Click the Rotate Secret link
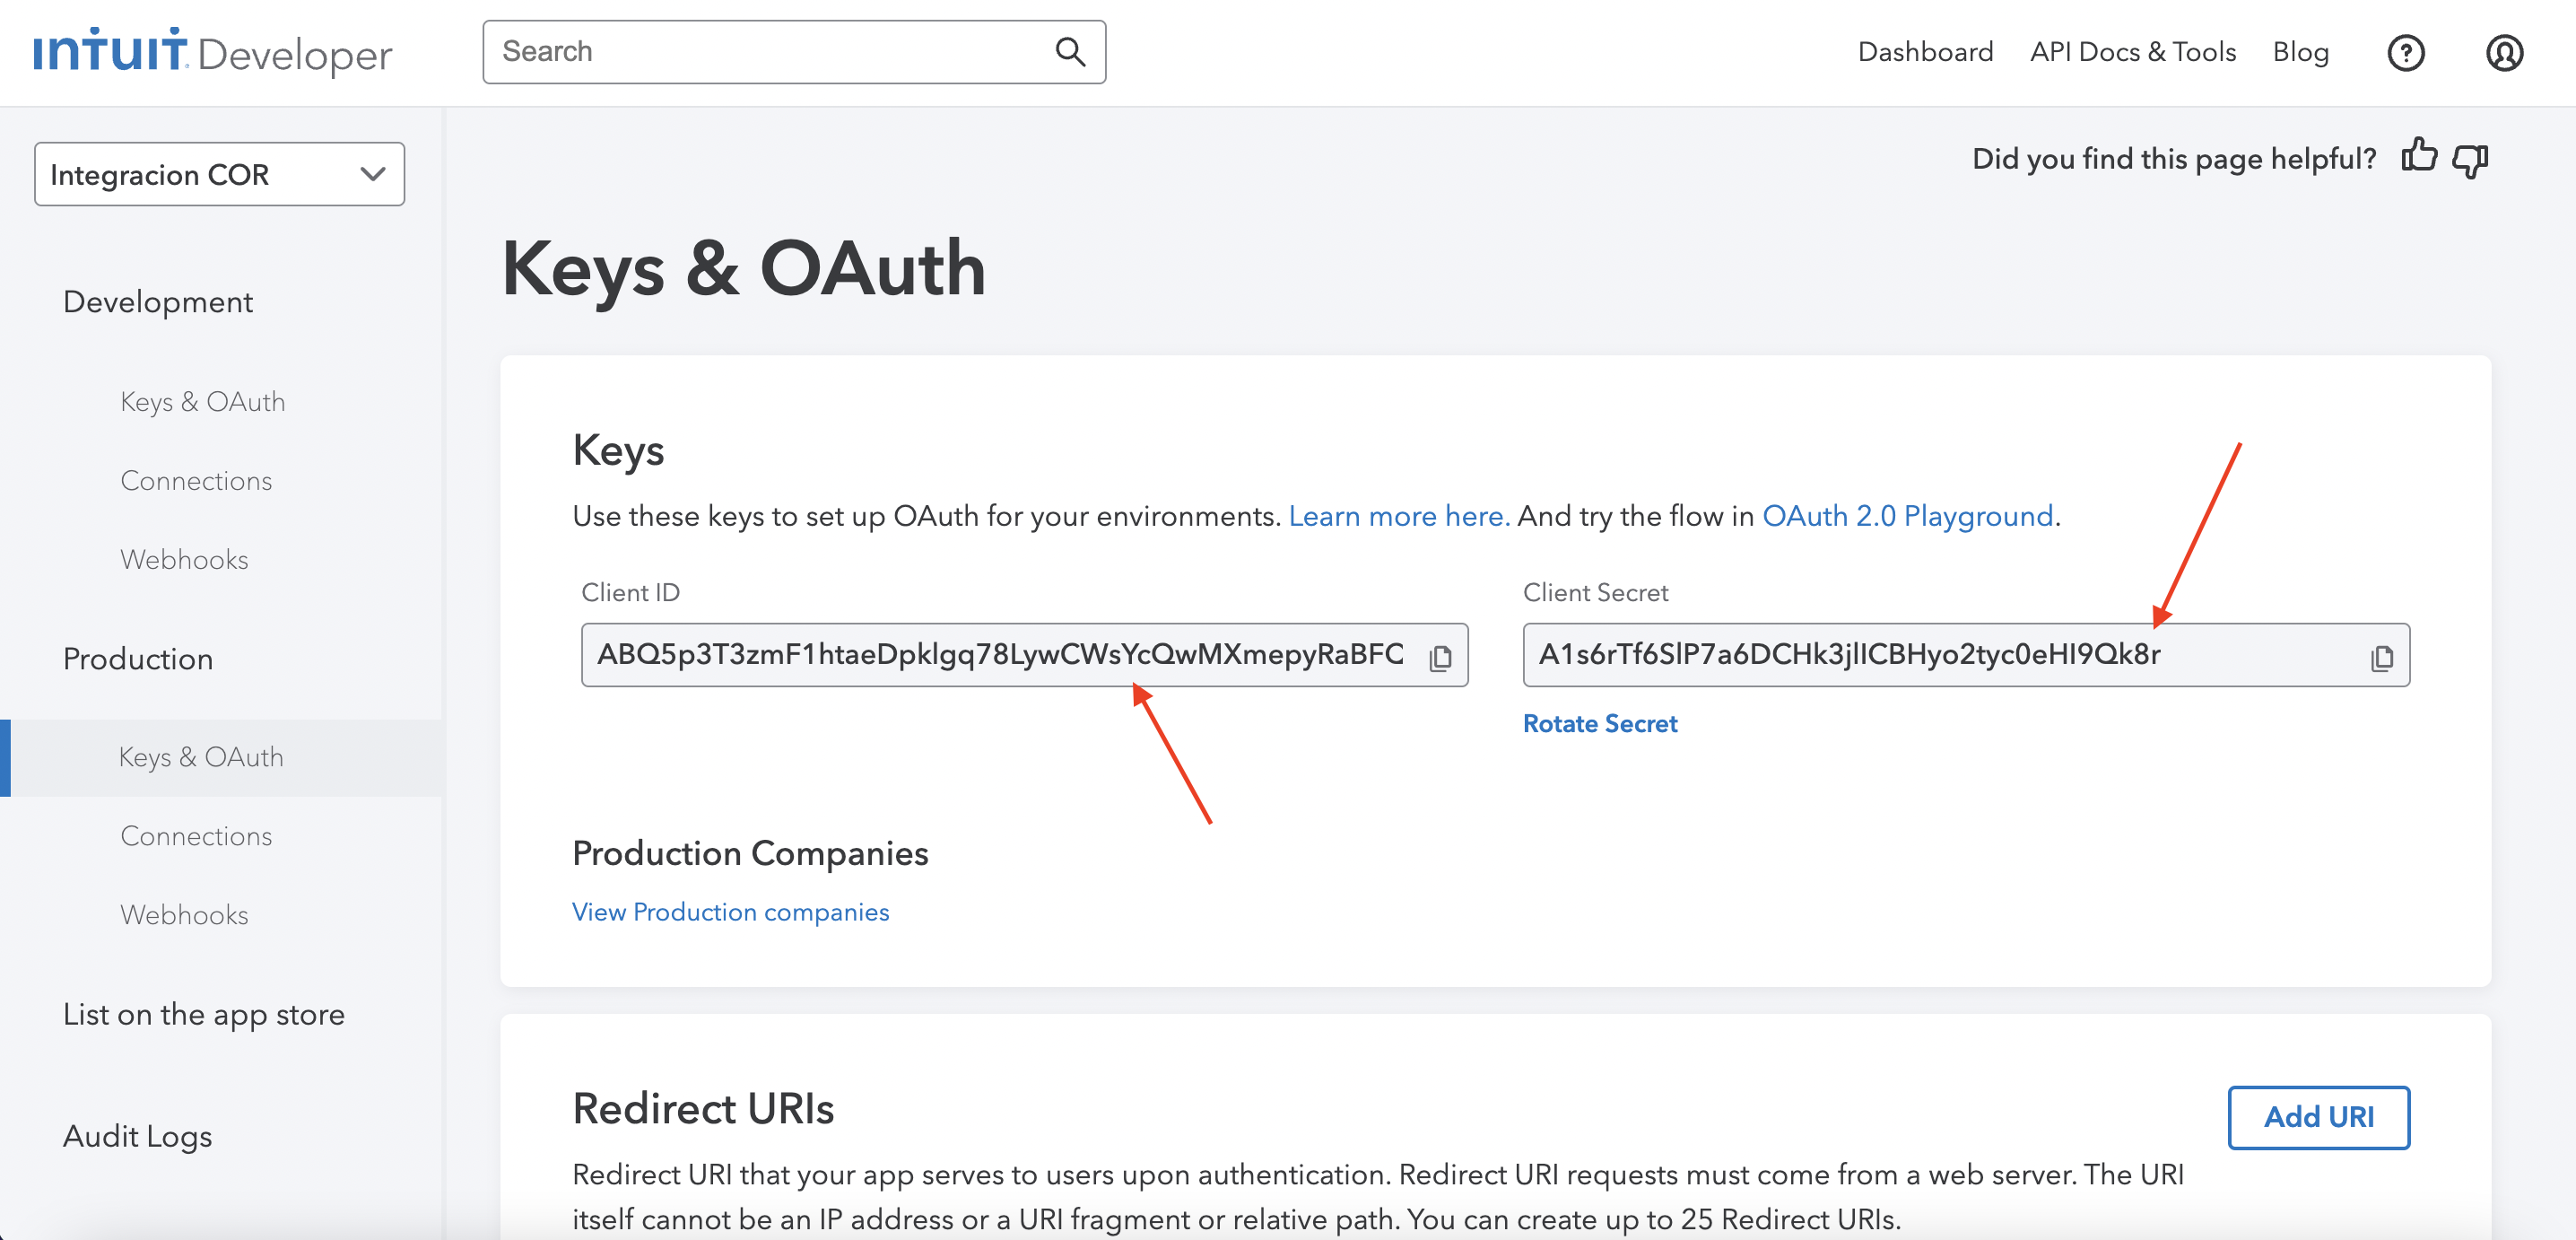2576x1240 pixels. (1599, 723)
